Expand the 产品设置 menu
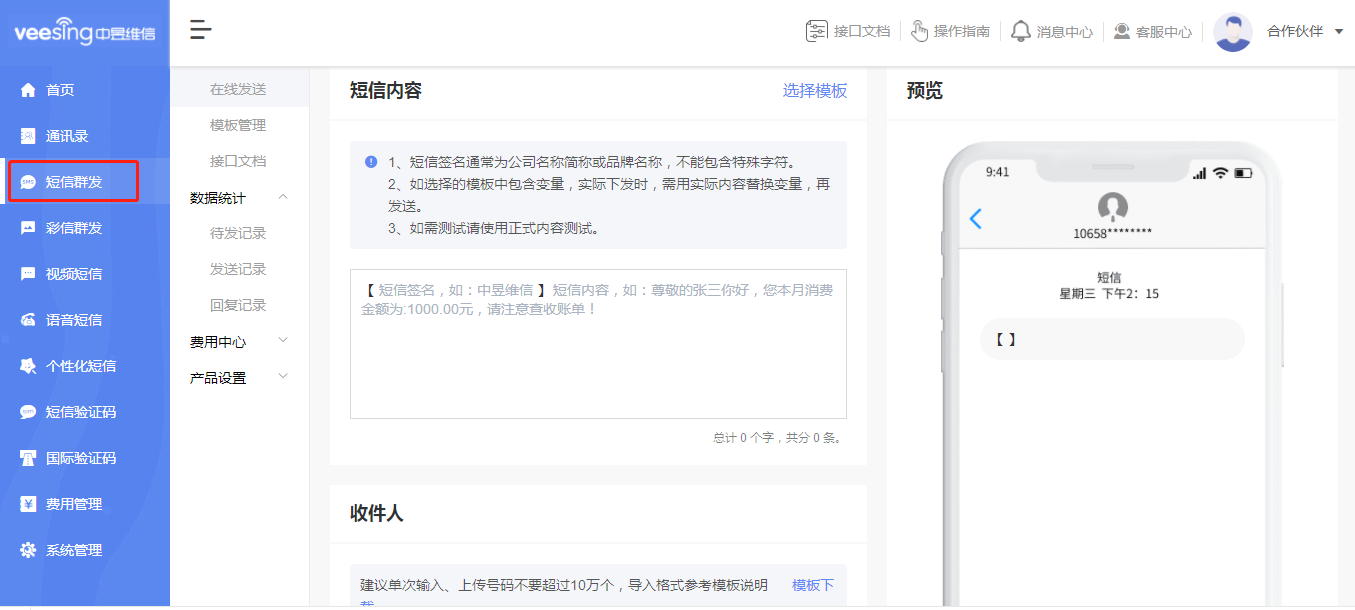This screenshot has height=610, width=1355. click(x=240, y=377)
